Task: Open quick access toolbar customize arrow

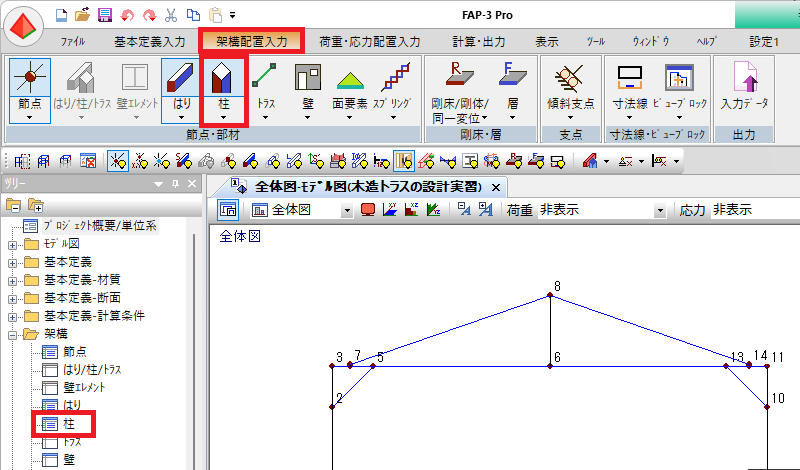Action: click(233, 15)
